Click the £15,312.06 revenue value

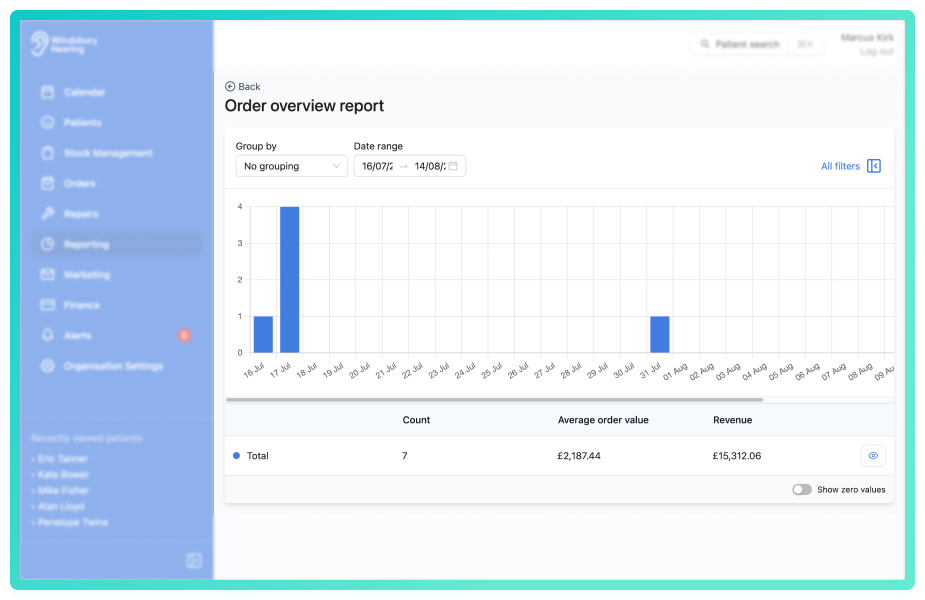click(x=737, y=455)
